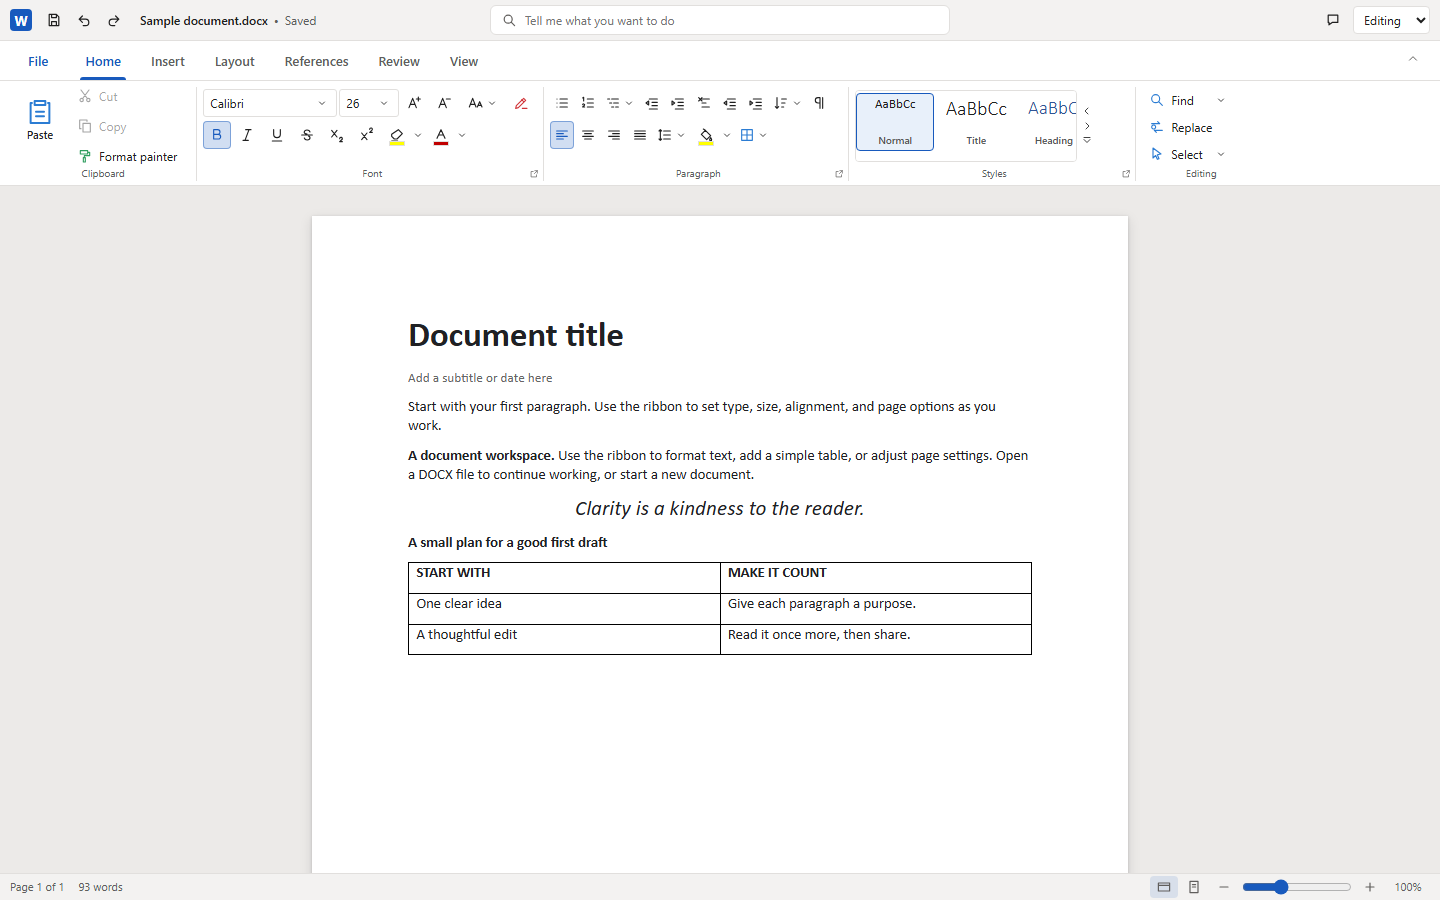Click the red font color button
Screen dimensions: 1440x900
point(441,135)
